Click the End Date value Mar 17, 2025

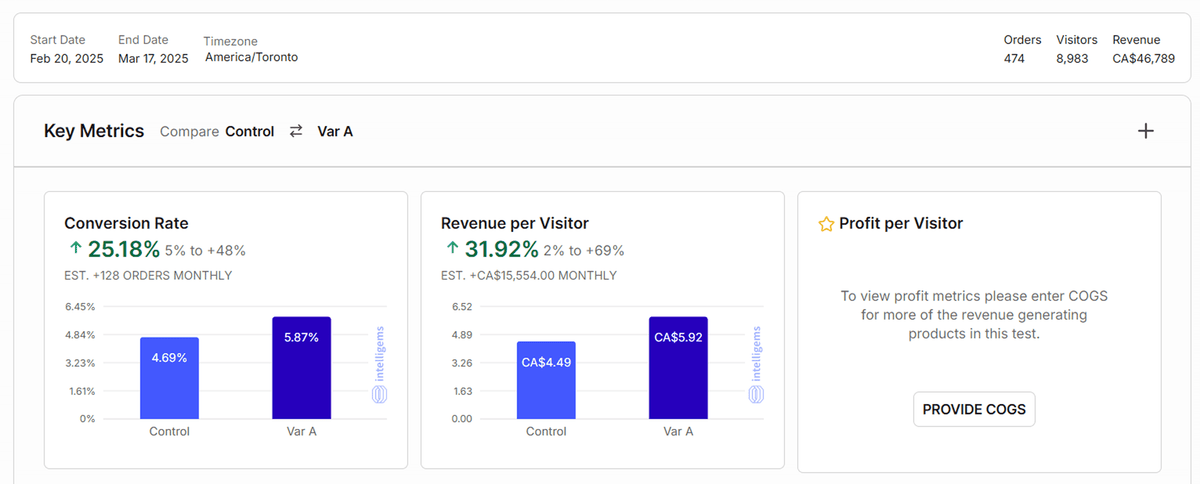(x=153, y=59)
